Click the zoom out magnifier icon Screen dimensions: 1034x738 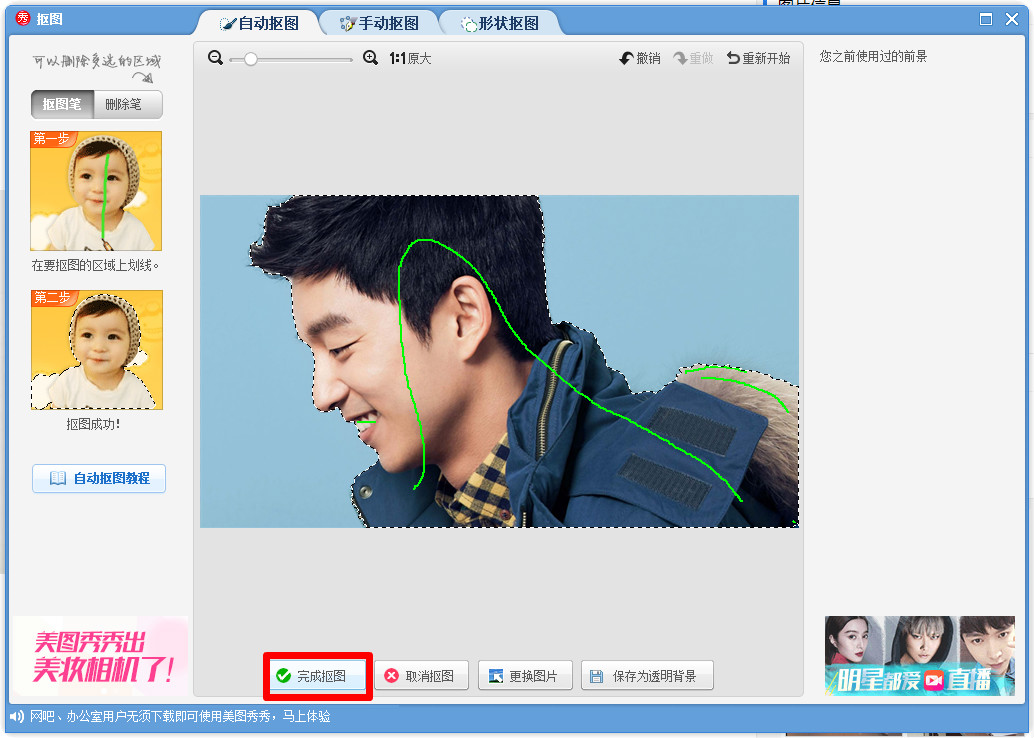coord(215,58)
